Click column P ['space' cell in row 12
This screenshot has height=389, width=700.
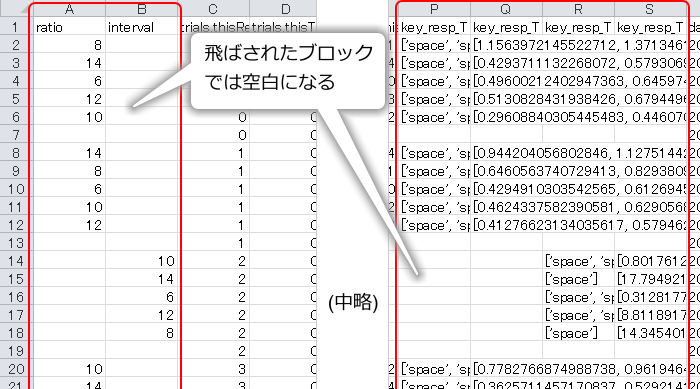pyautogui.click(x=434, y=225)
